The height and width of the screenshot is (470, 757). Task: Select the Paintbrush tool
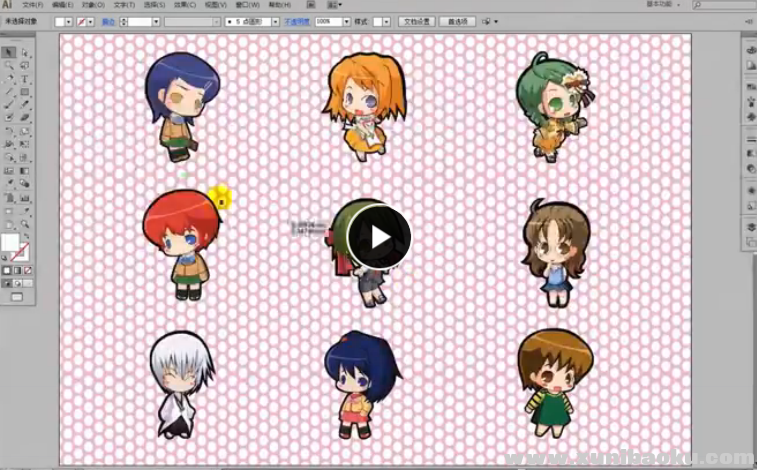pos(9,104)
